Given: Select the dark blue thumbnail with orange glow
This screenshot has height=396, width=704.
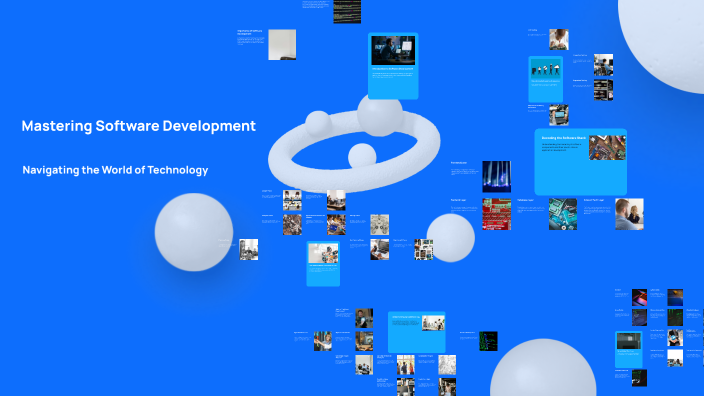Looking at the screenshot, I should [675, 298].
